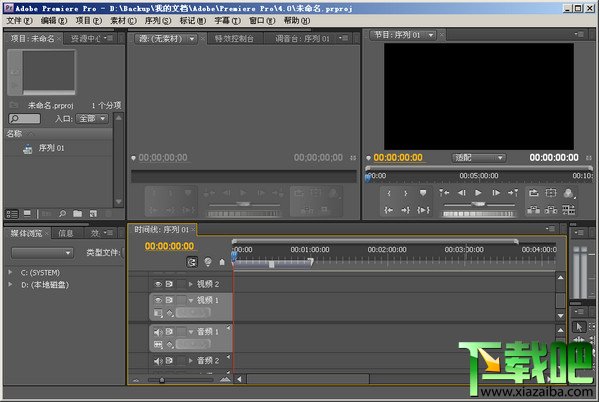Toggle Snap in the timeline panel

point(192,262)
